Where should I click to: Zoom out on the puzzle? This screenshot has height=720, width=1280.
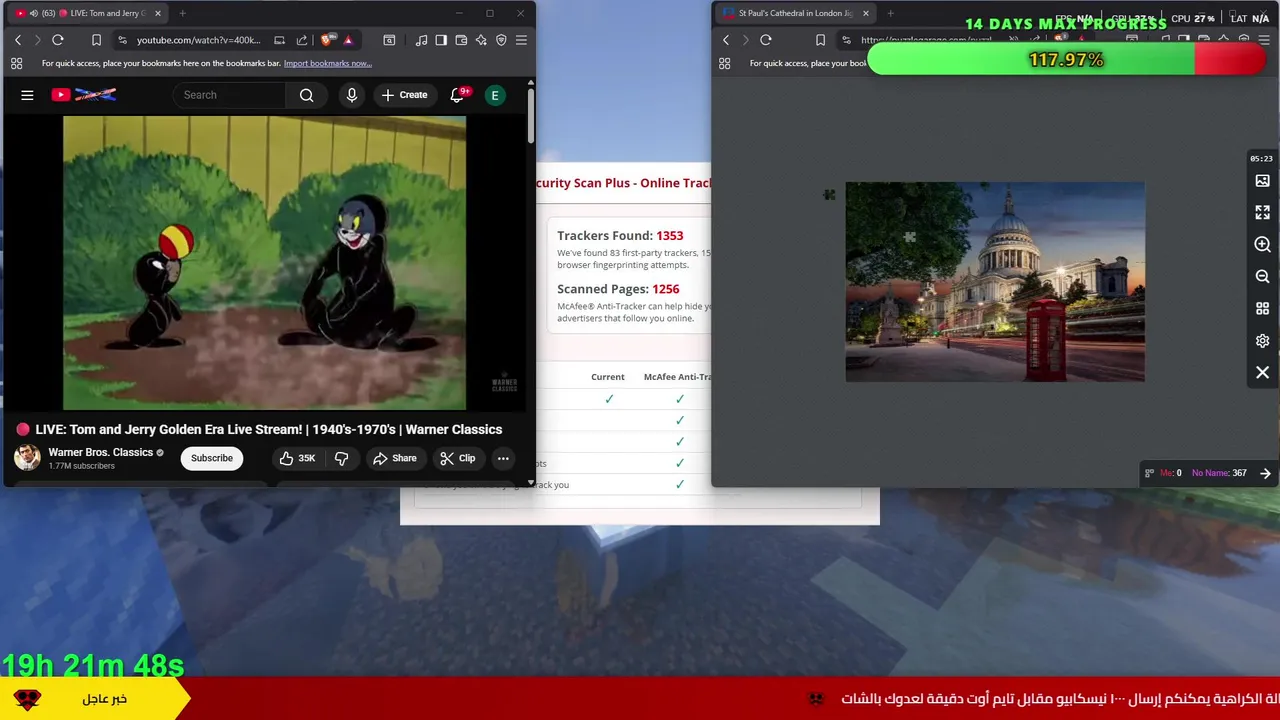[x=1262, y=277]
